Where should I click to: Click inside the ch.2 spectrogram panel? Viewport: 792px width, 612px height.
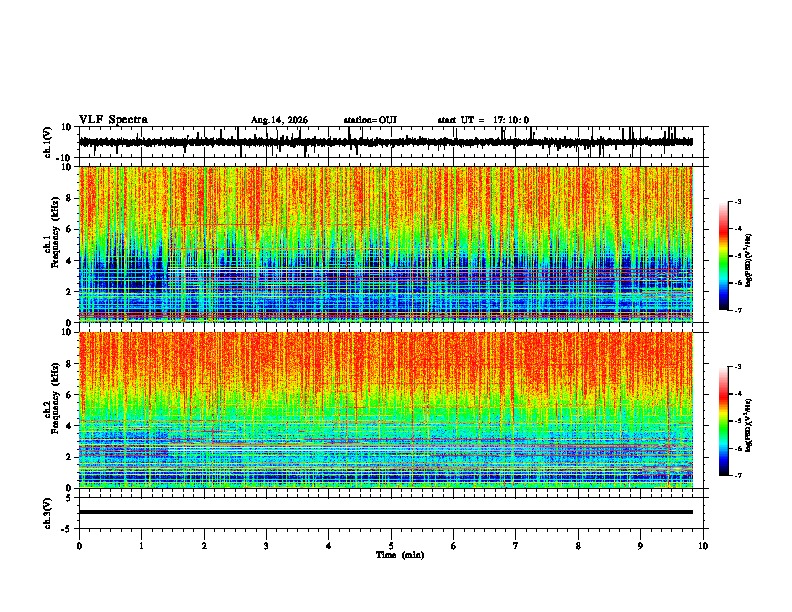(x=386, y=410)
